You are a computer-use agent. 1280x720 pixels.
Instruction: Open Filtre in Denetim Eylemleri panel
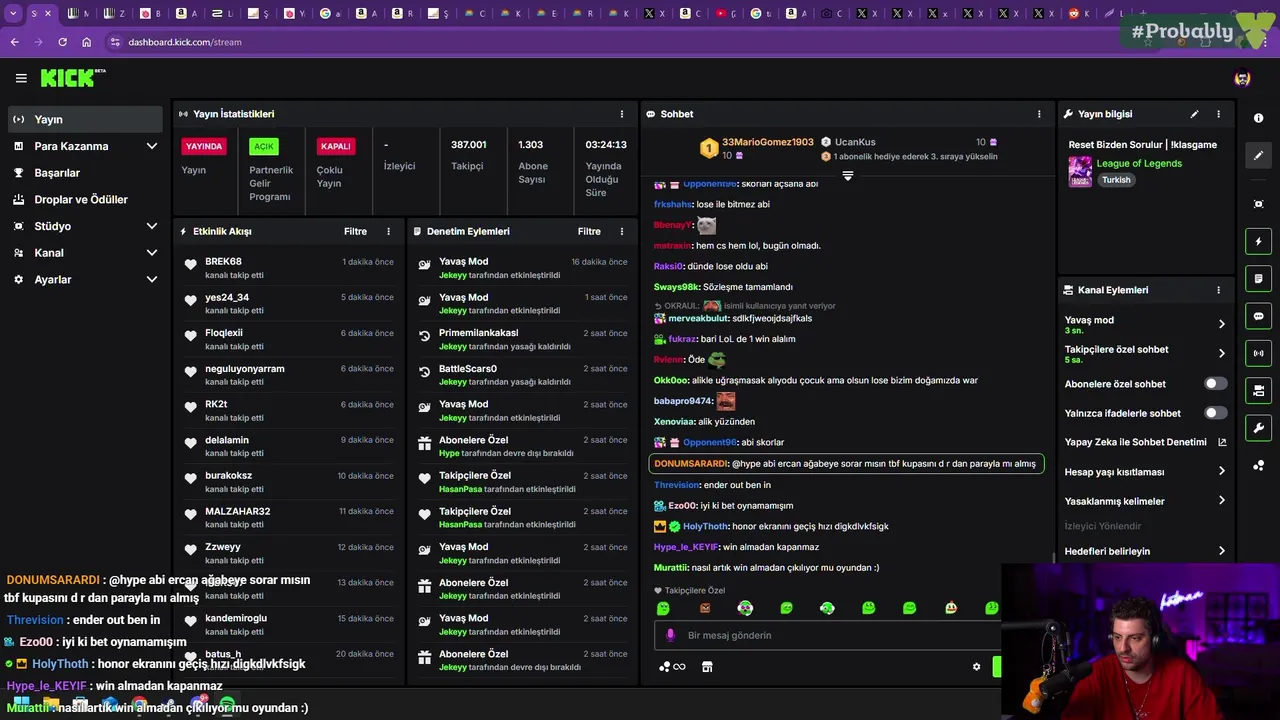pyautogui.click(x=589, y=231)
